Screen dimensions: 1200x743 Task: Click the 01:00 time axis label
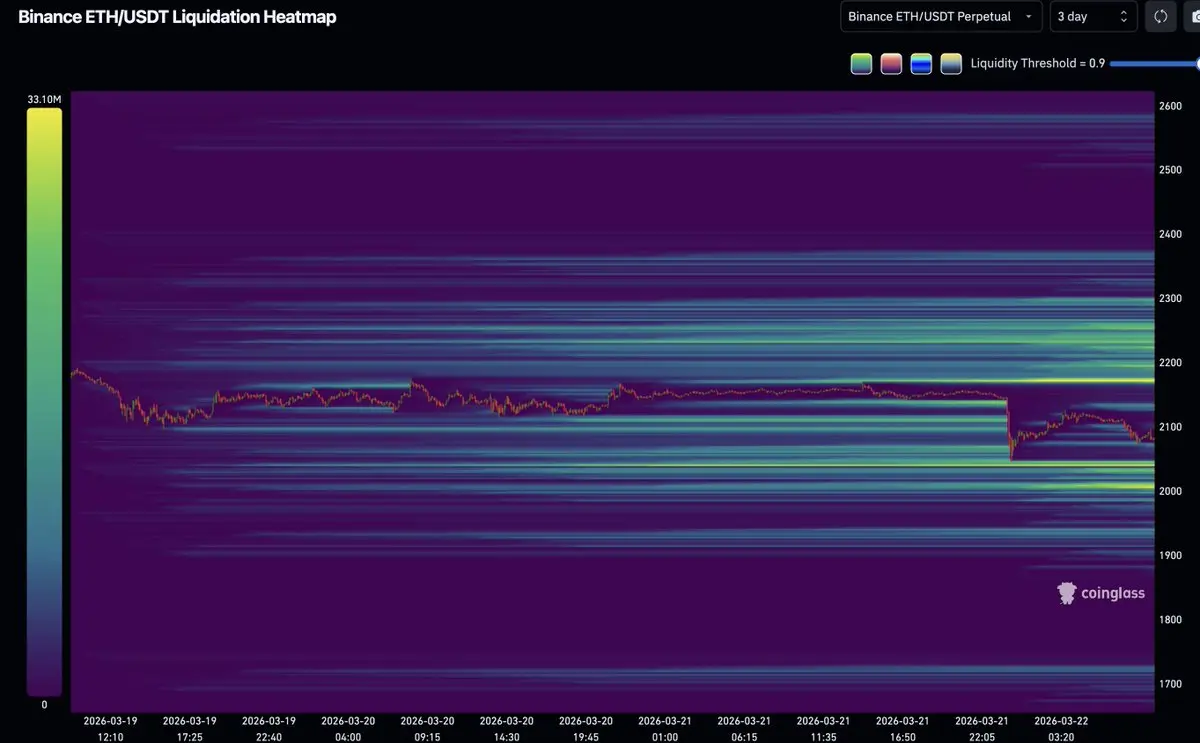[x=664, y=737]
